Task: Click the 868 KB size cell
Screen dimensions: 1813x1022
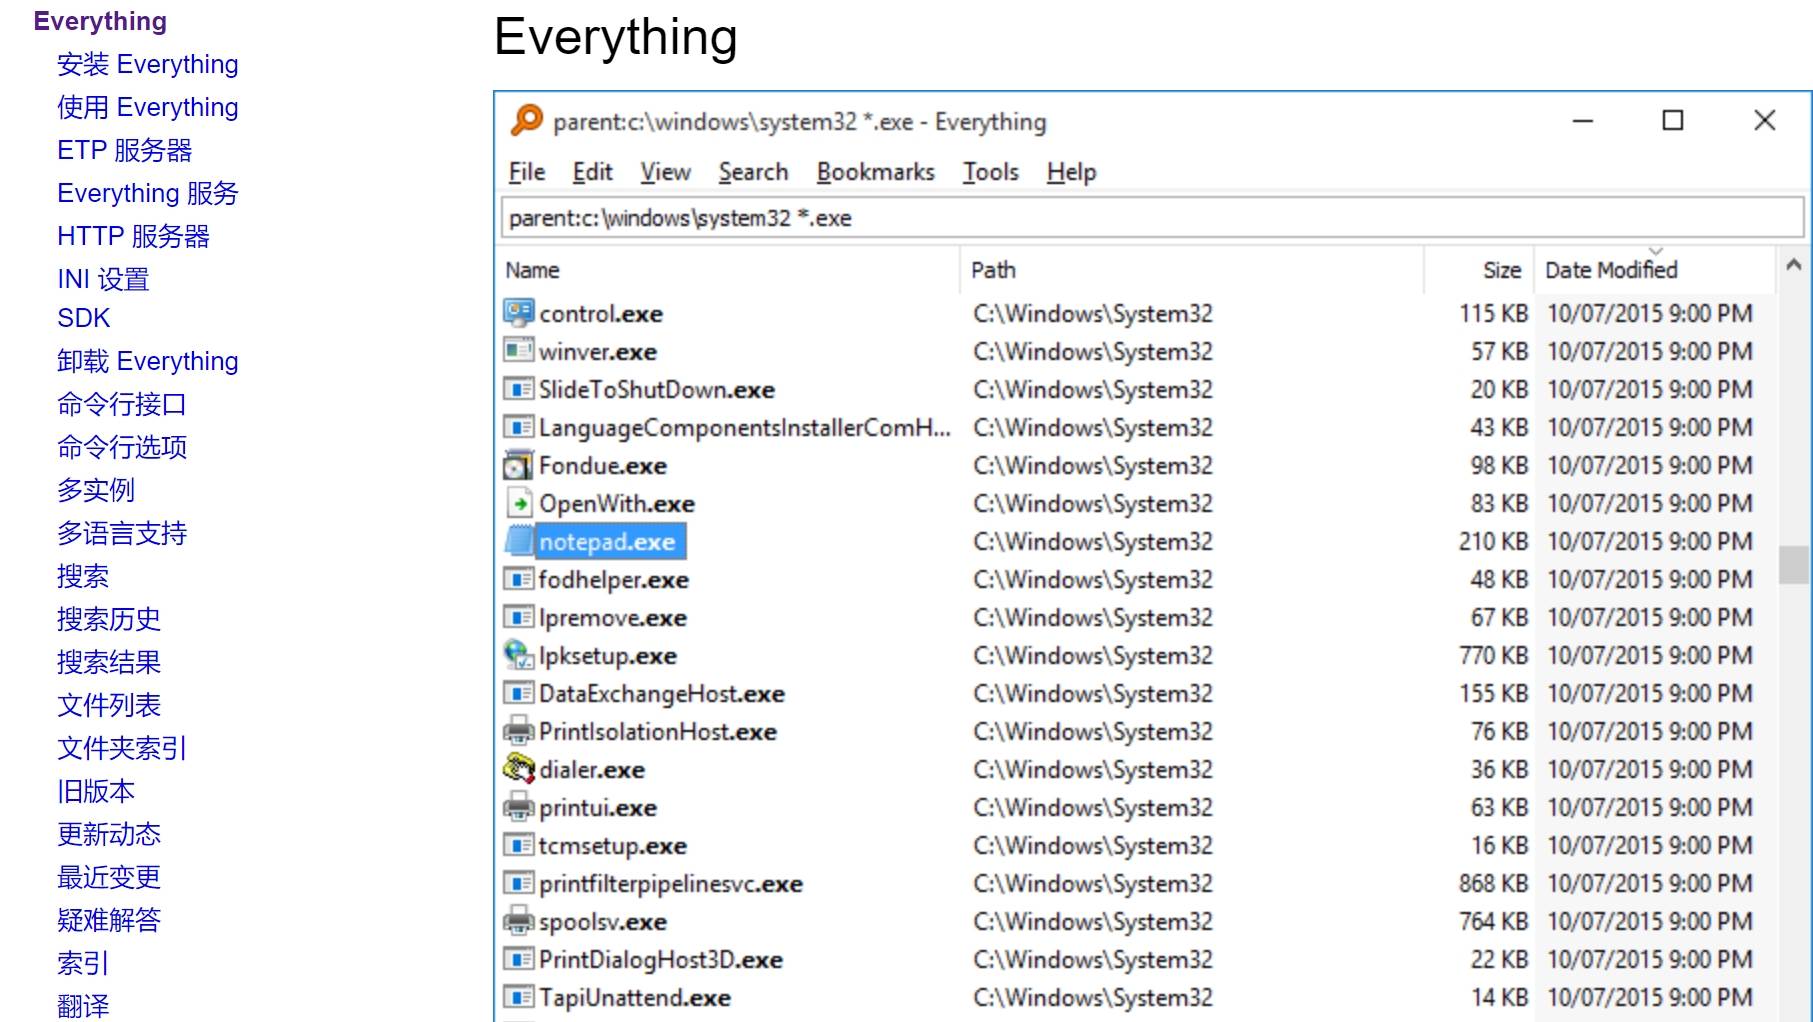Action: tap(1493, 883)
